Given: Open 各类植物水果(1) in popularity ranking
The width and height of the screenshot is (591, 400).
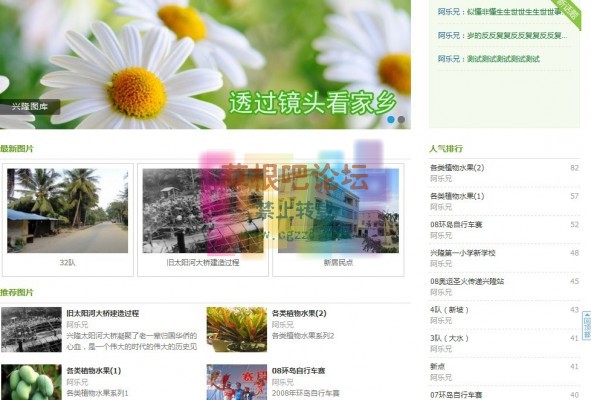Looking at the screenshot, I should point(457,196).
